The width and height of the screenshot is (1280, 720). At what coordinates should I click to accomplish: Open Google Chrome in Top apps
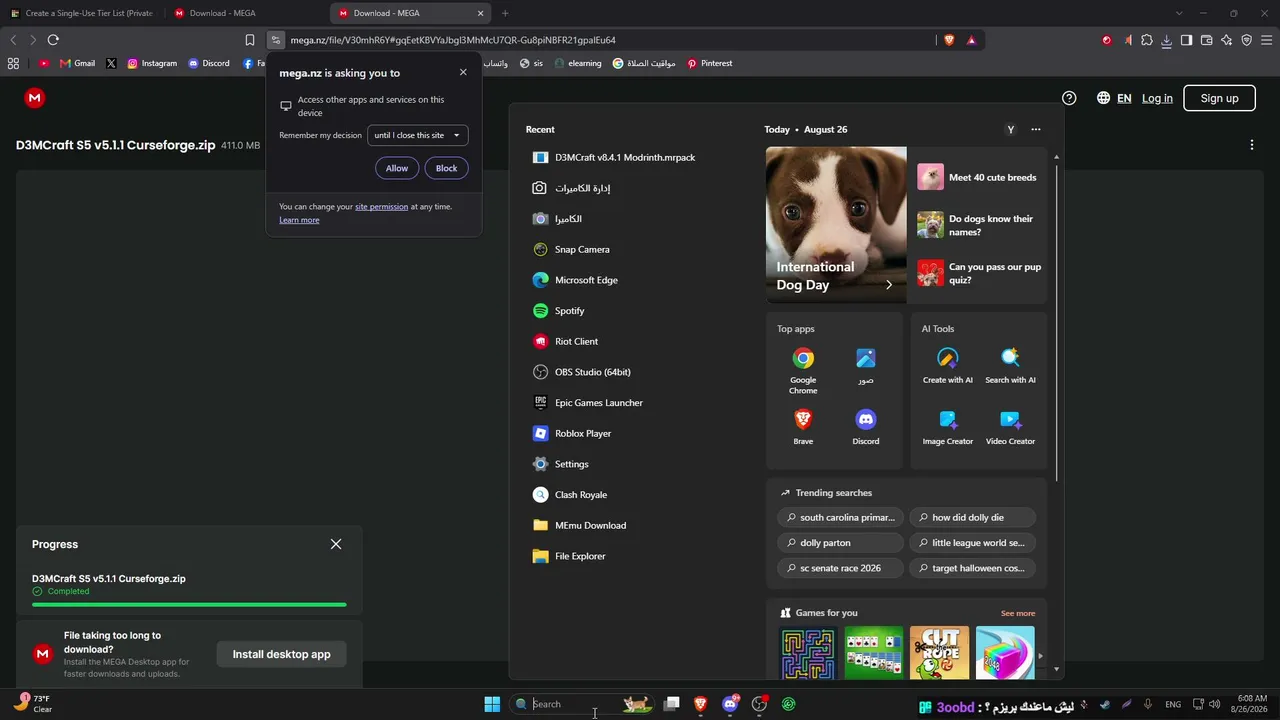point(803,370)
